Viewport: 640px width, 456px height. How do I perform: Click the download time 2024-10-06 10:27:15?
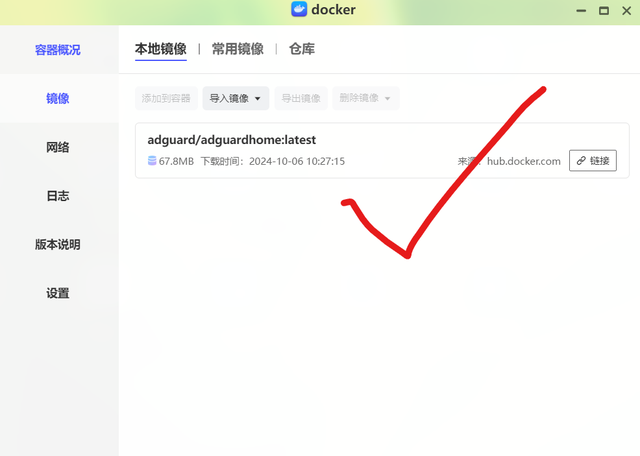point(297,161)
